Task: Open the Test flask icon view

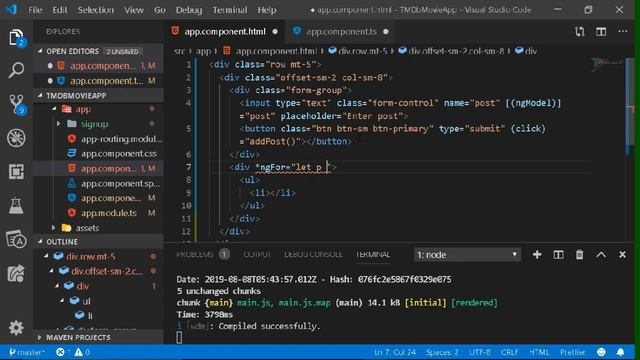Action: pyautogui.click(x=16, y=205)
